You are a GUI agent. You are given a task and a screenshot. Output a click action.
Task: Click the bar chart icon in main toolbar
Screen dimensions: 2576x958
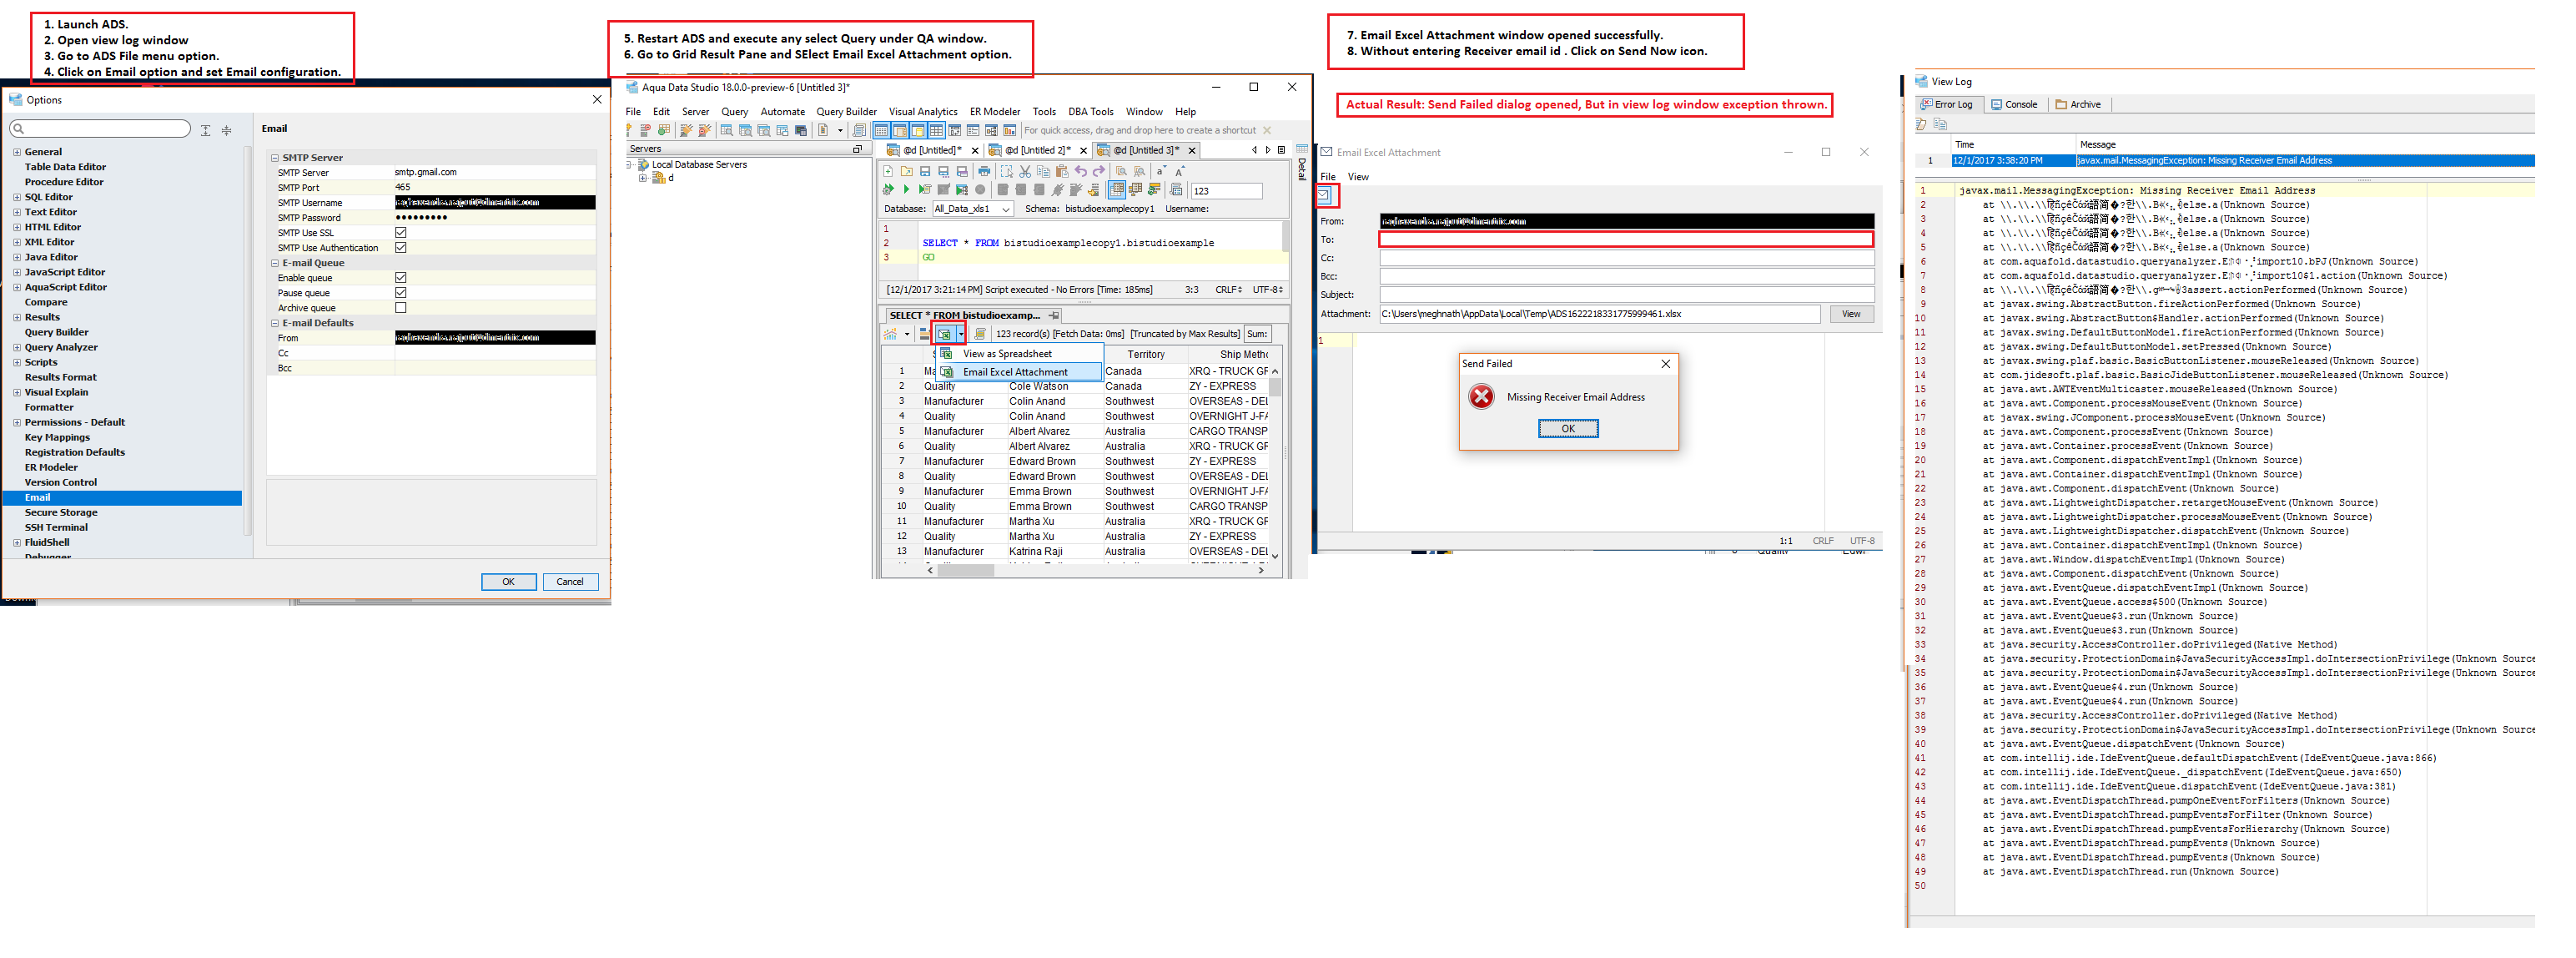pos(1010,130)
